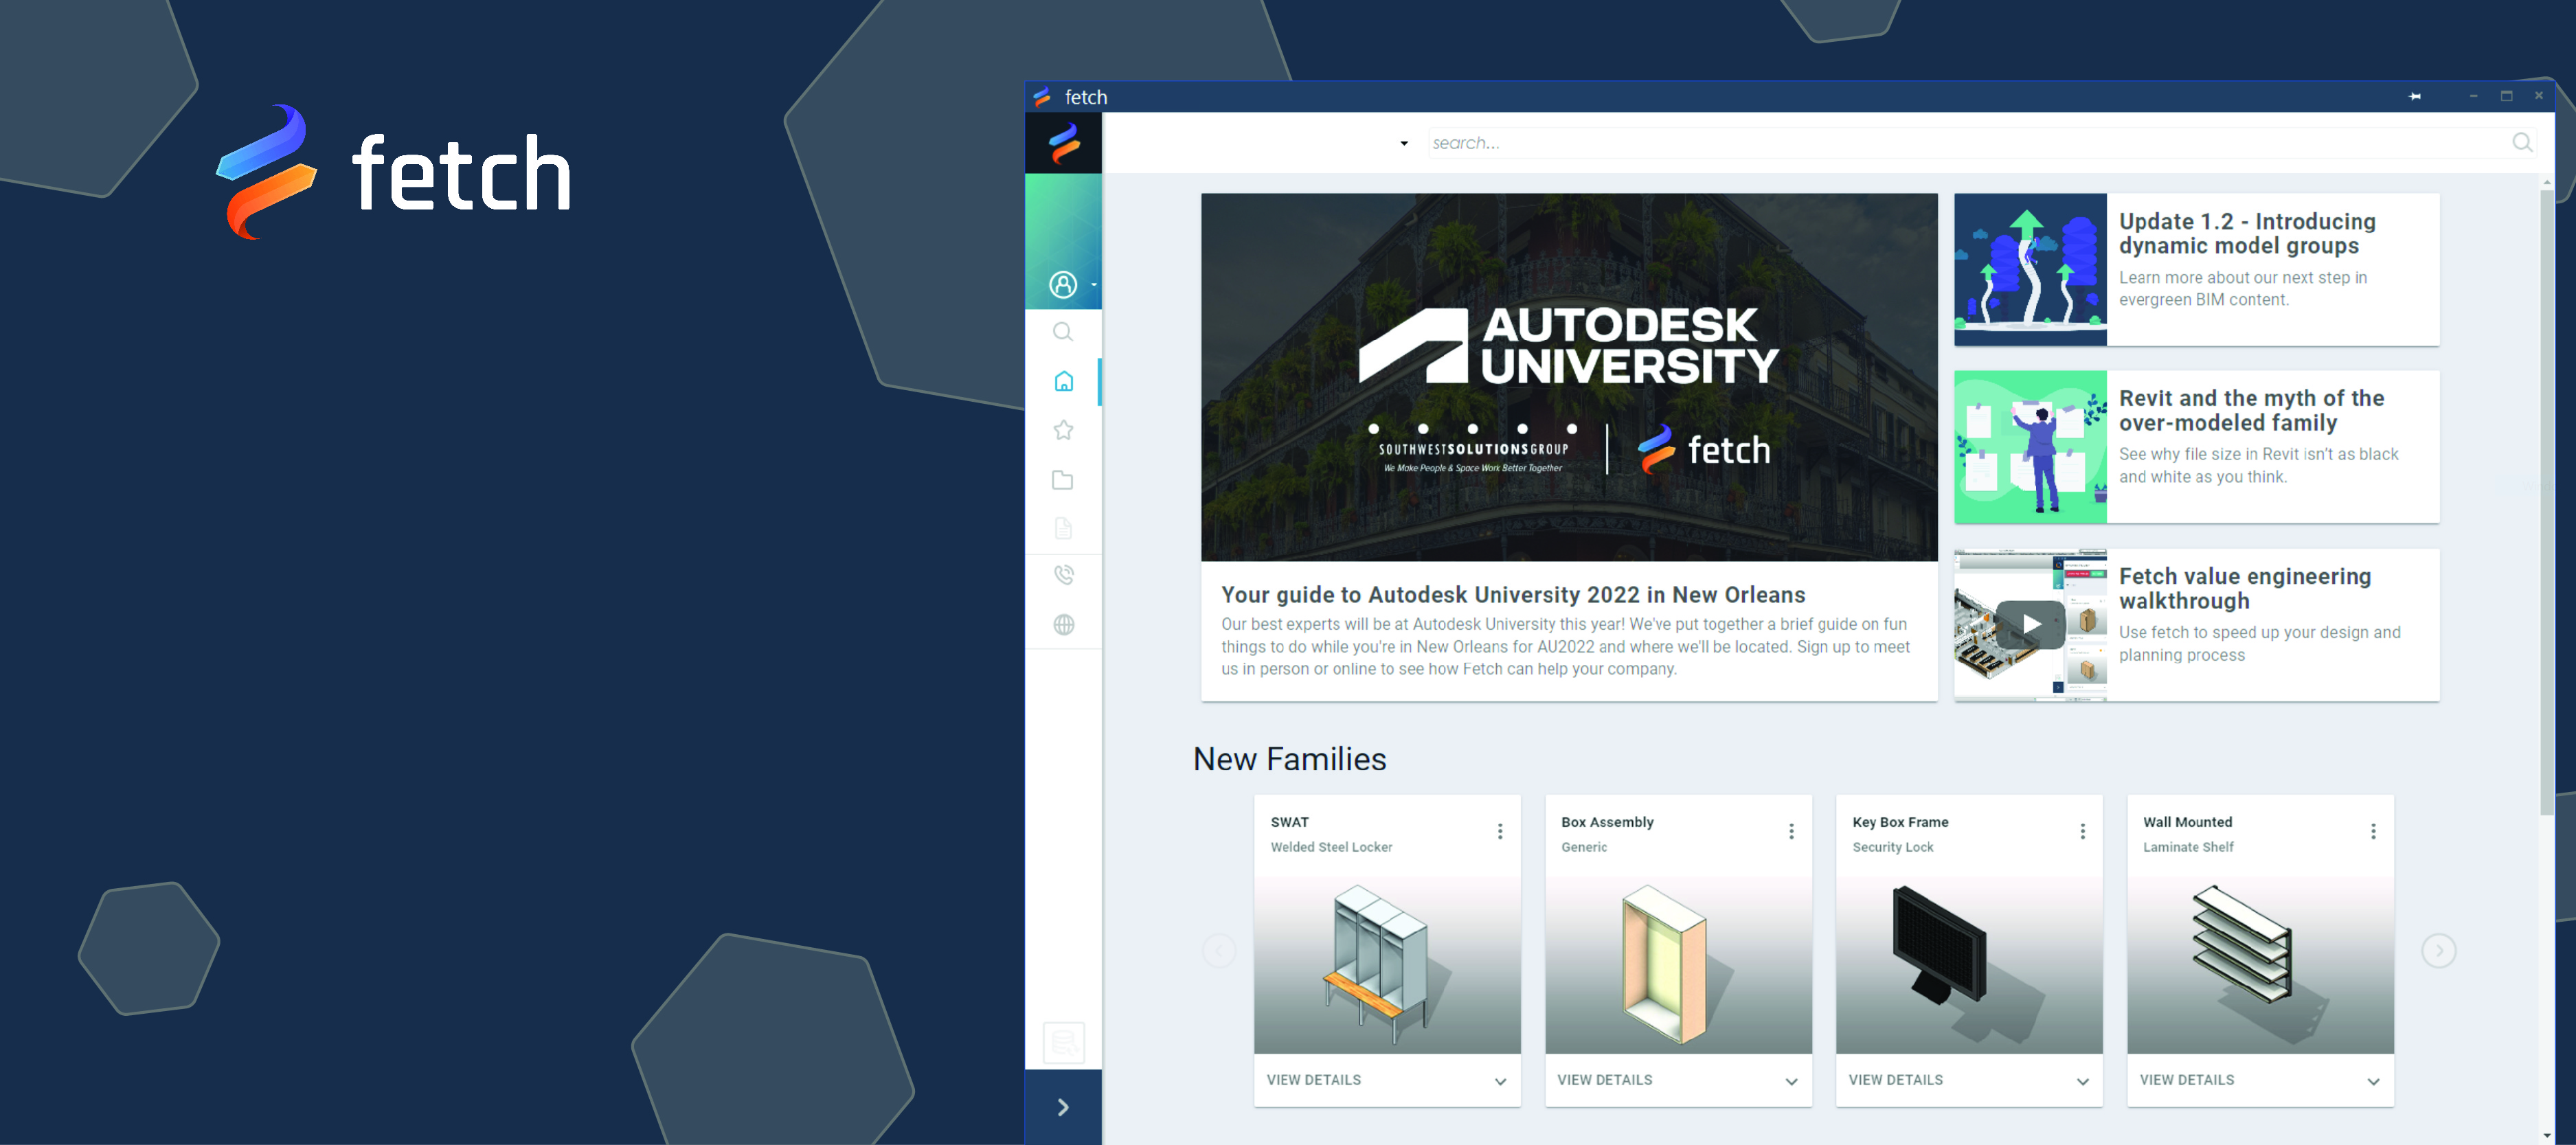The height and width of the screenshot is (1145, 2576).
Task: Open the search tool in the sidebar
Action: tap(1063, 331)
